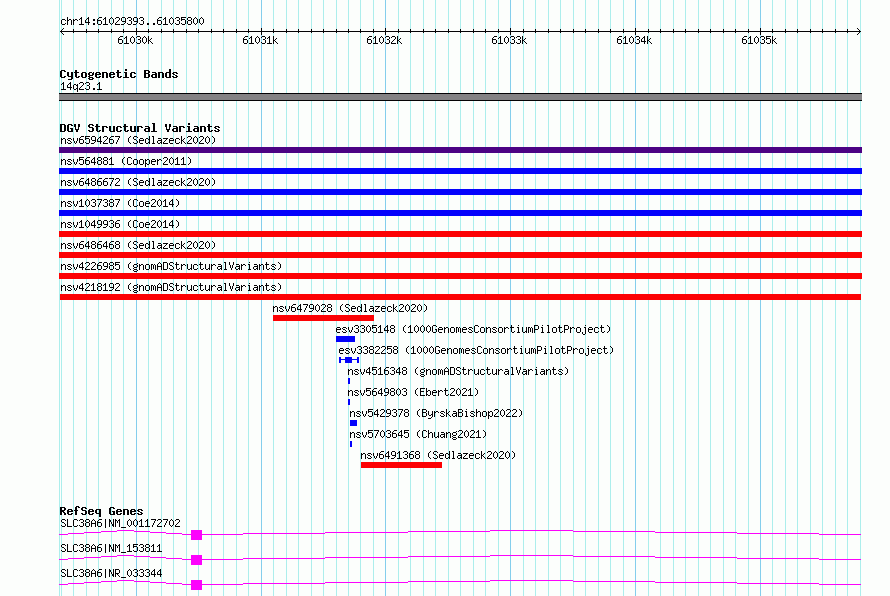
Task: Click the nsv4516348 (gnomADStructuralVariants) label
Action: click(x=458, y=371)
